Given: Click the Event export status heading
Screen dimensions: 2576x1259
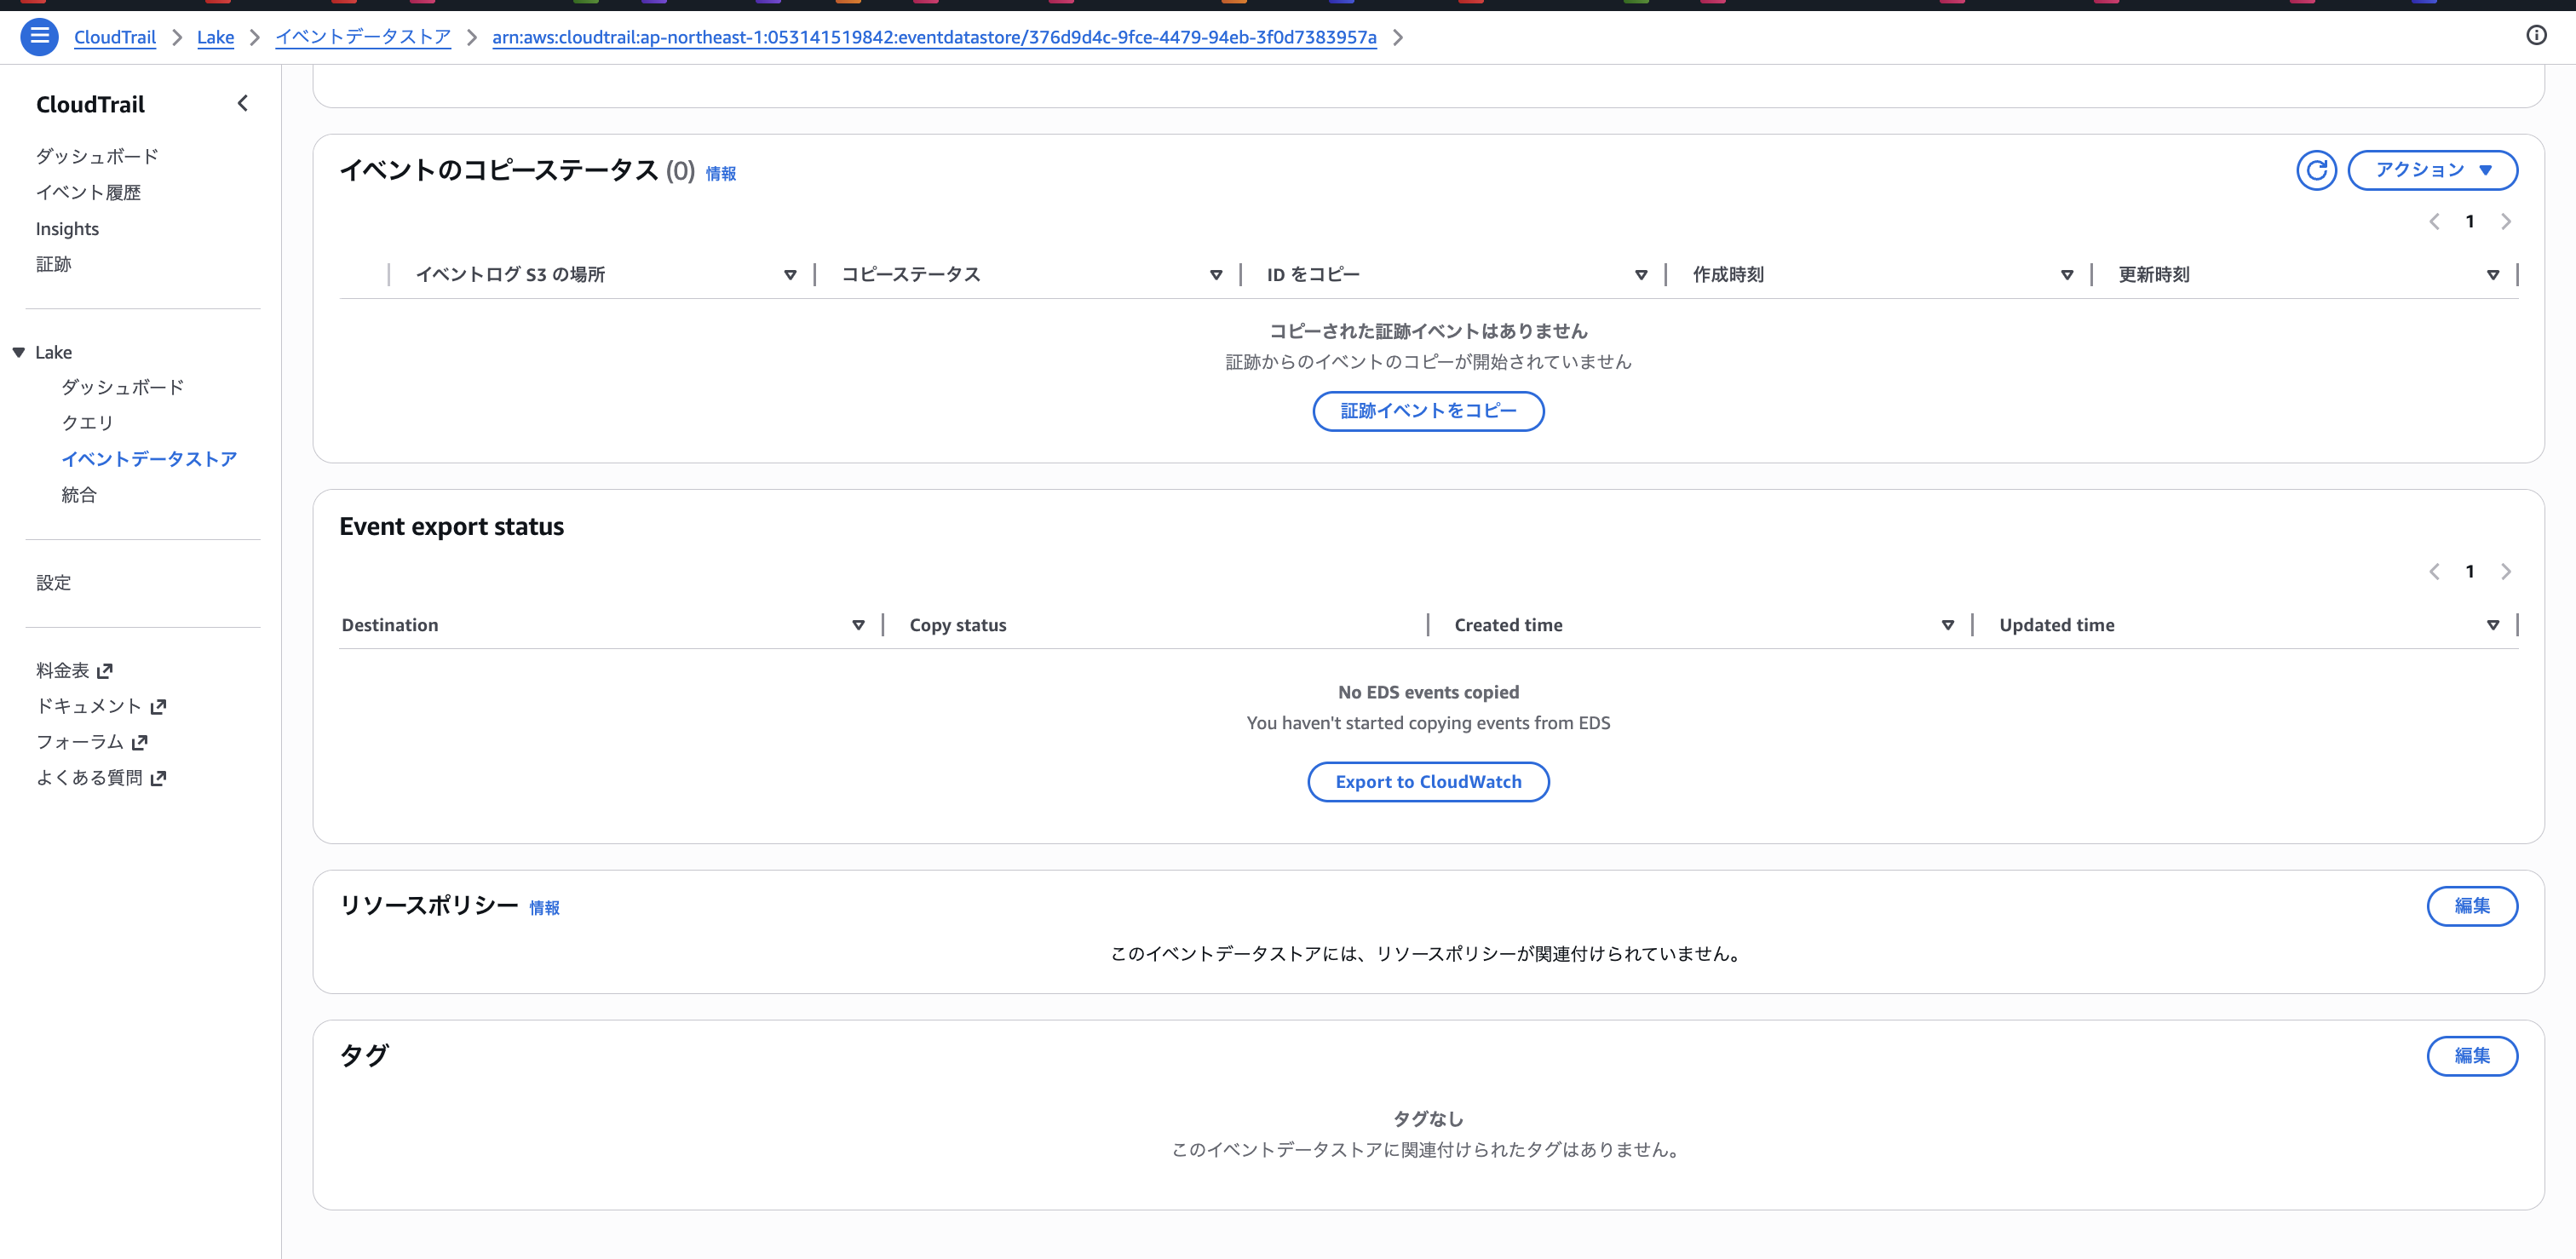Looking at the screenshot, I should (451, 527).
